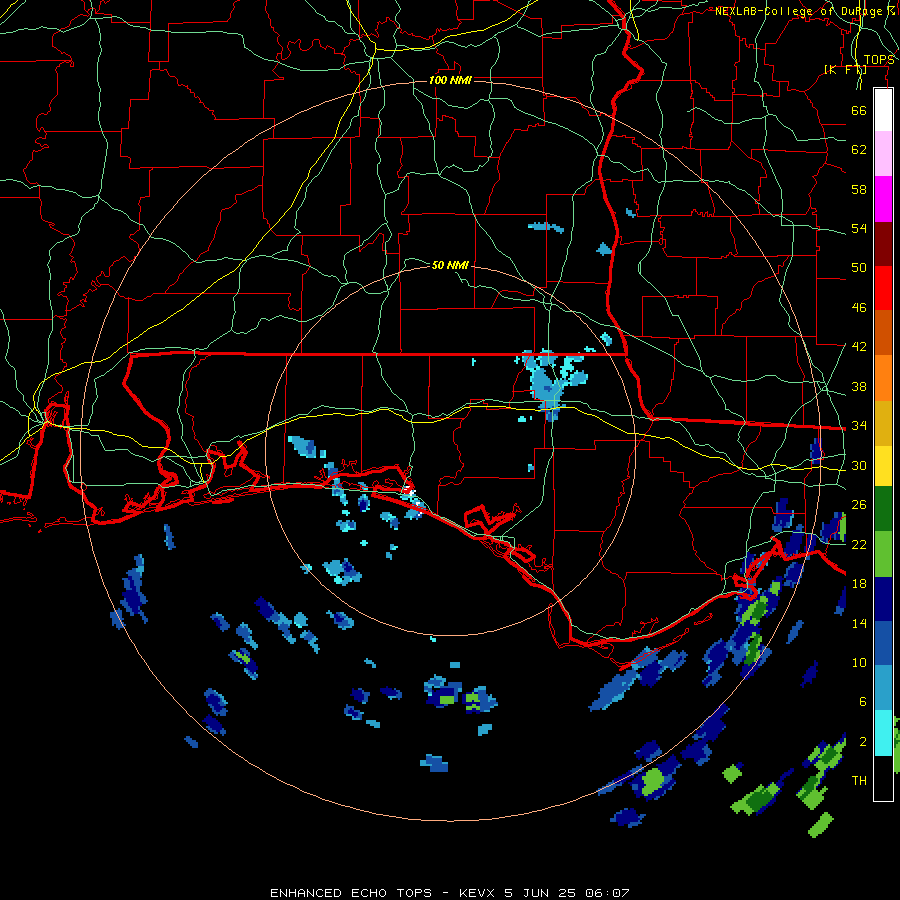Click the "TH" threshold label
This screenshot has width=900, height=900.
click(x=859, y=781)
